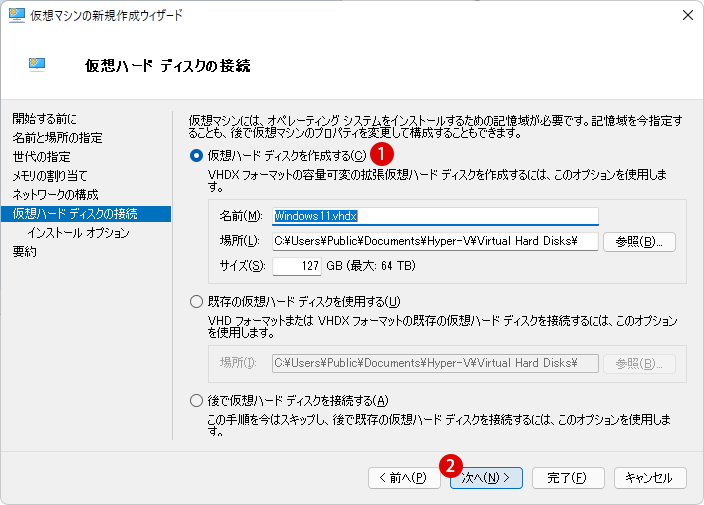Viewport: 704px width, 505px height.
Task: Open 参照(B) browse for new disk location
Action: coord(639,242)
